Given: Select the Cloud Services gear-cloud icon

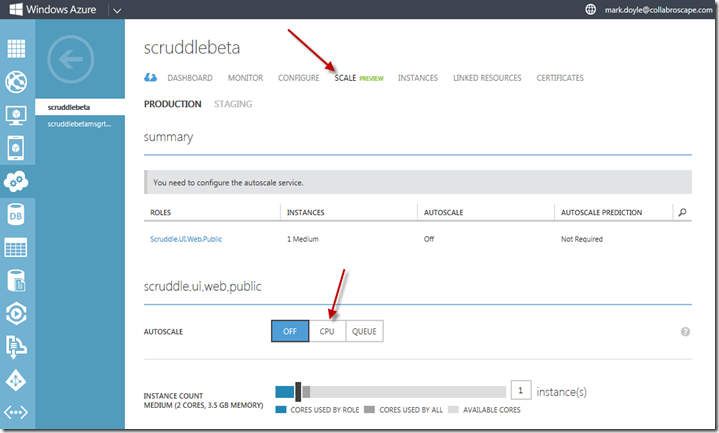Looking at the screenshot, I should [x=17, y=182].
